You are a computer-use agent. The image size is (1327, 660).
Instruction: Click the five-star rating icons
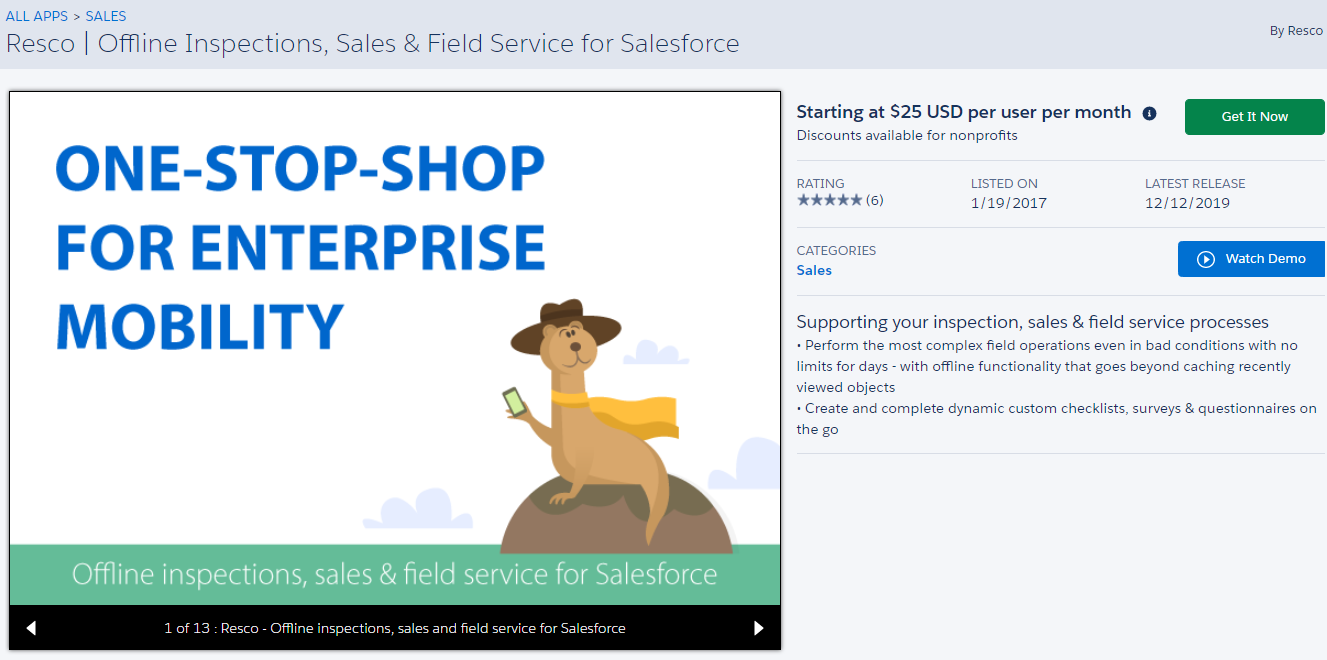click(829, 200)
